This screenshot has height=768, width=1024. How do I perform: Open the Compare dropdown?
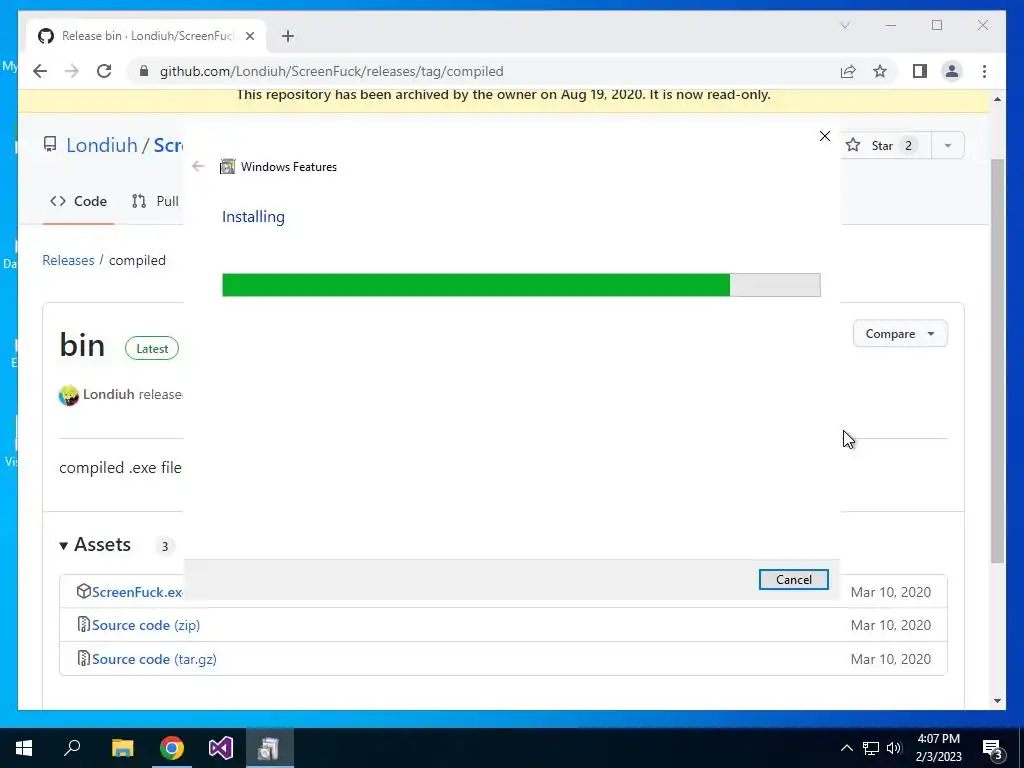[x=900, y=334]
